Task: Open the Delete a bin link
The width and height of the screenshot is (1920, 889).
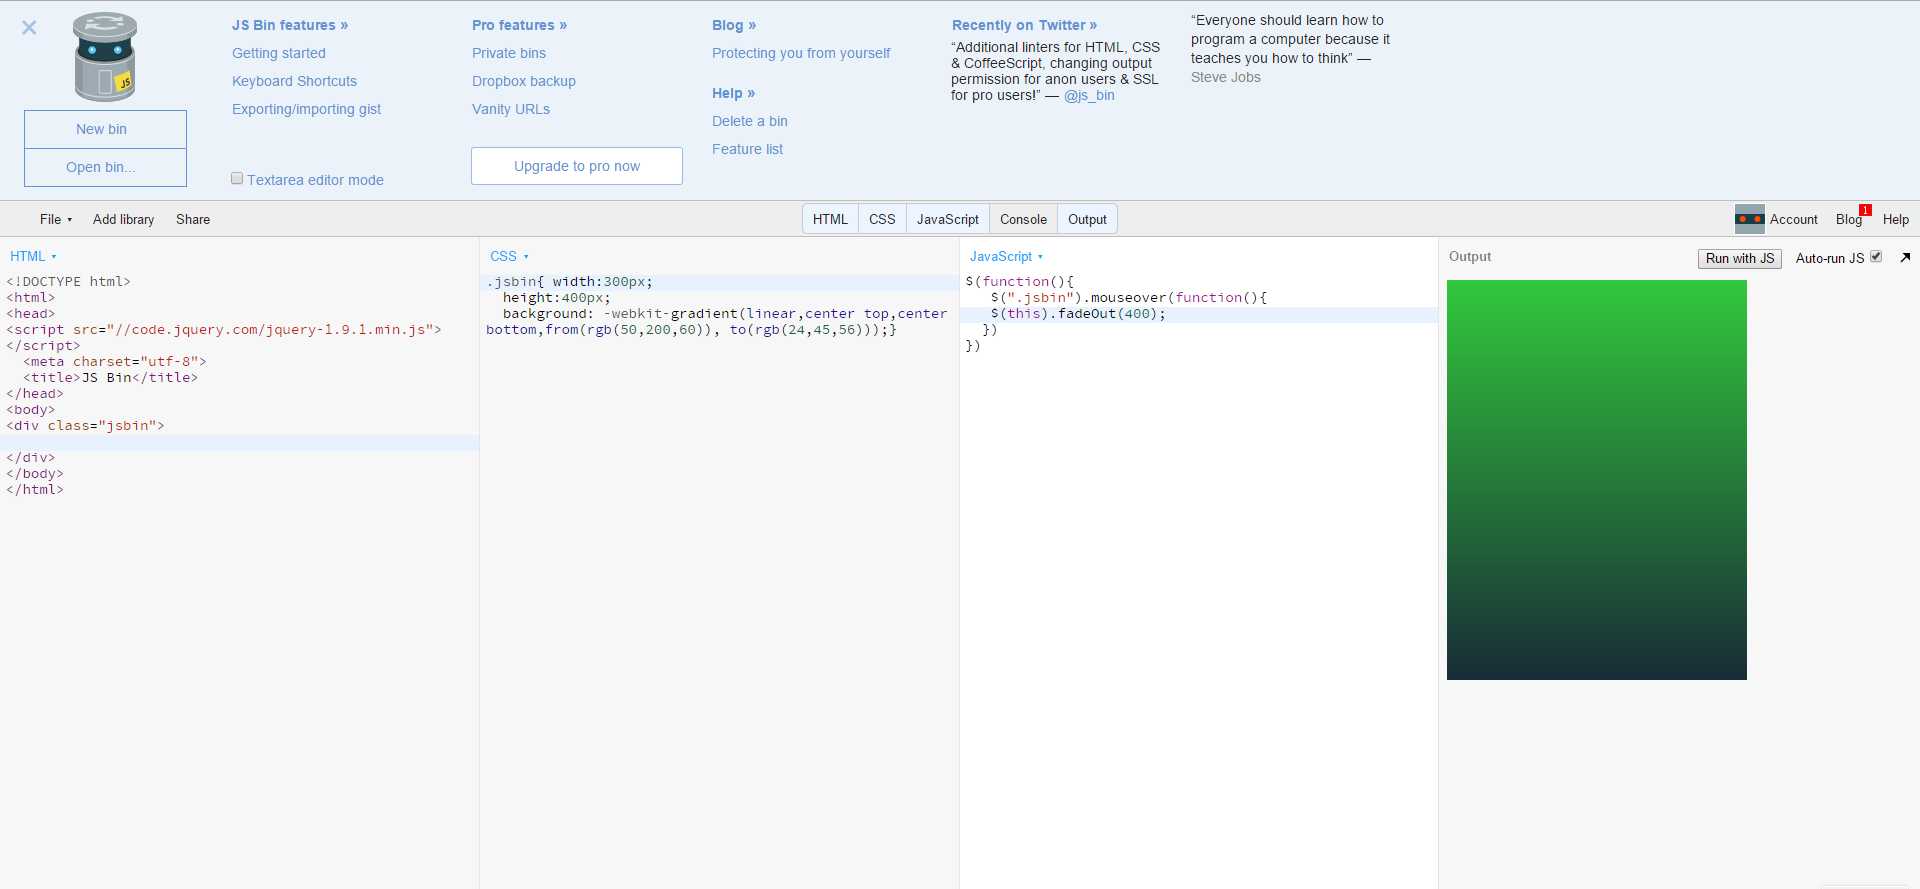Action: 750,121
